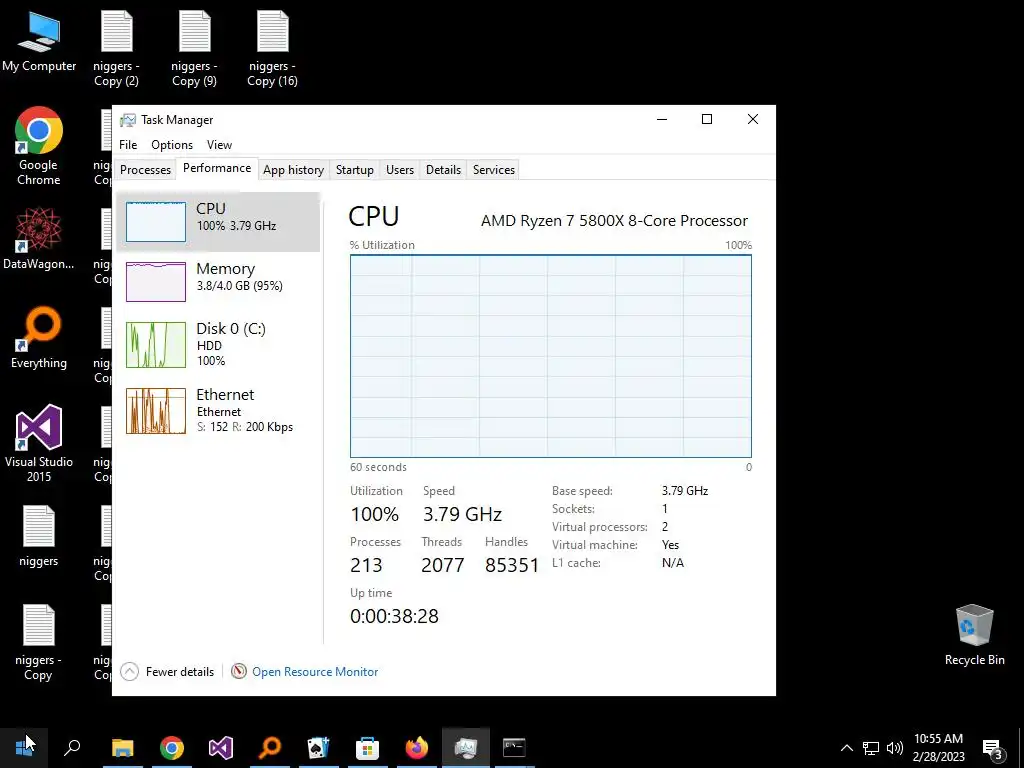Click the large CPU utilization graph
The height and width of the screenshot is (768, 1024).
(551, 356)
